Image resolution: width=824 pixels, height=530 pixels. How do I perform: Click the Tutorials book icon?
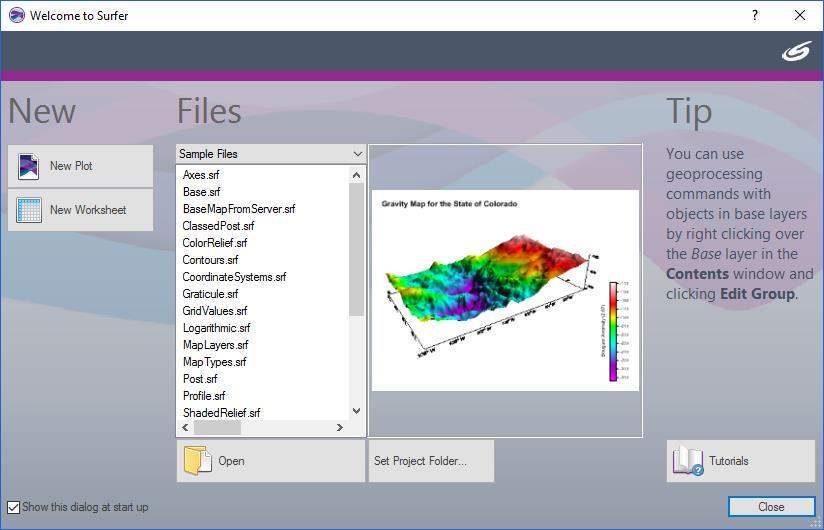pos(688,461)
